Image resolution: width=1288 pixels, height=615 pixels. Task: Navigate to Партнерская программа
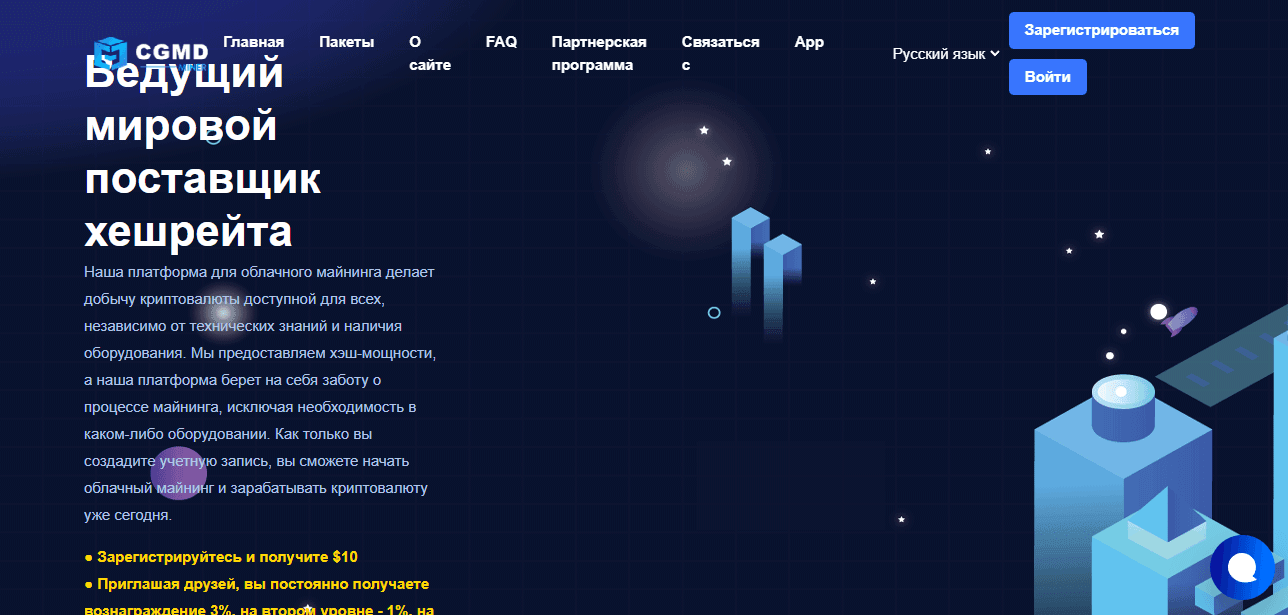pyautogui.click(x=598, y=54)
